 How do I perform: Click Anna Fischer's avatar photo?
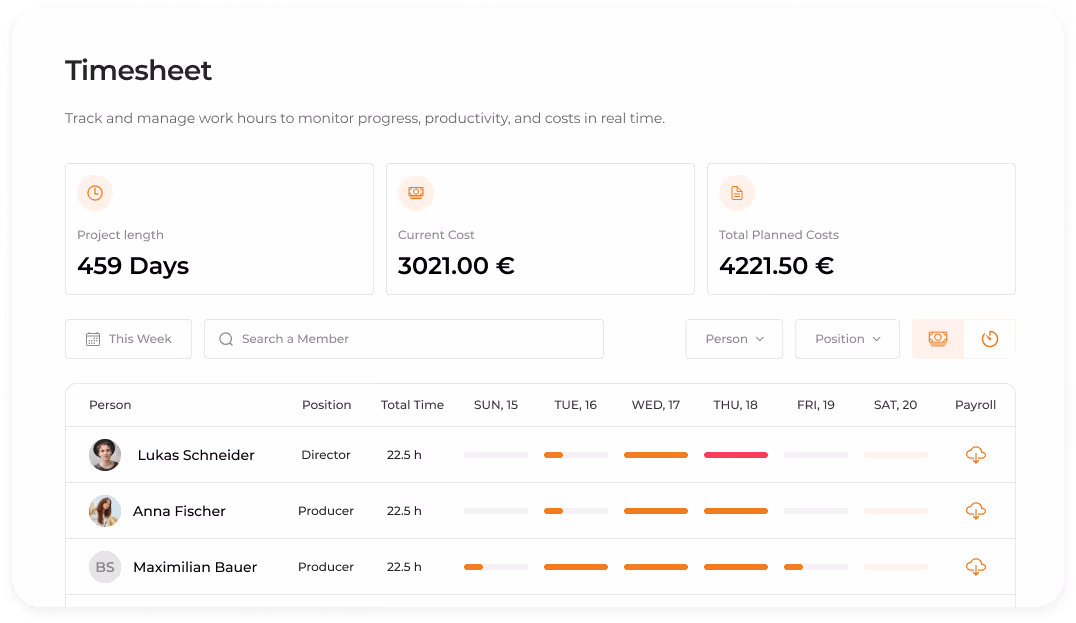click(105, 511)
